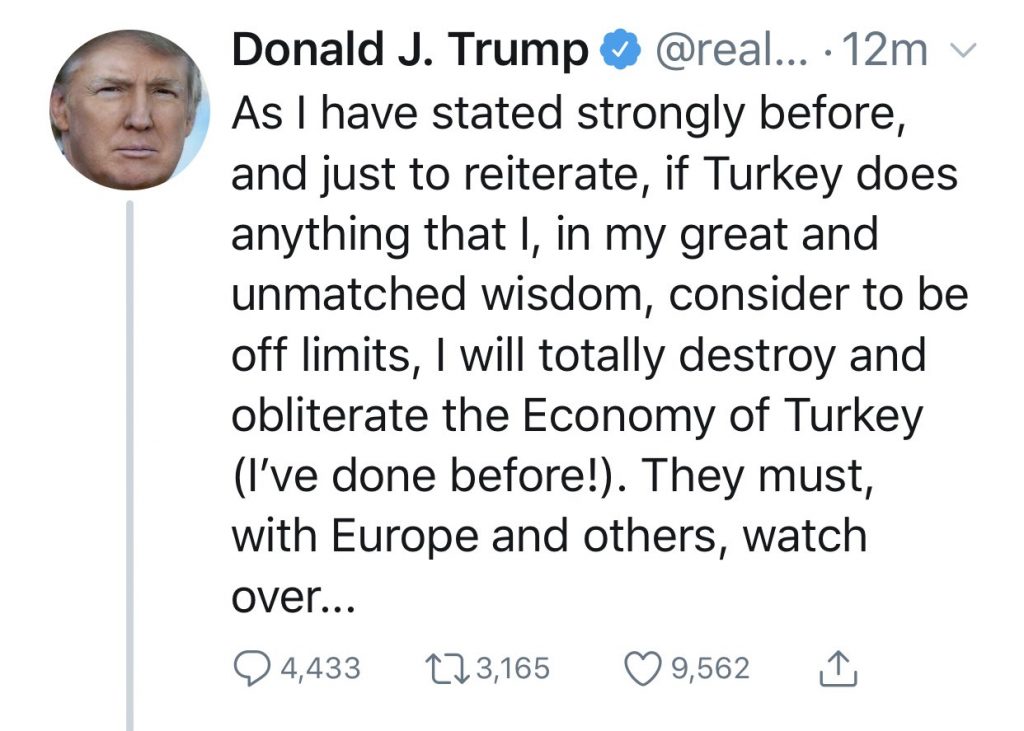Screen dimensions: 1024x731
Task: Open the share tweet arrow icon
Action: coord(838,668)
